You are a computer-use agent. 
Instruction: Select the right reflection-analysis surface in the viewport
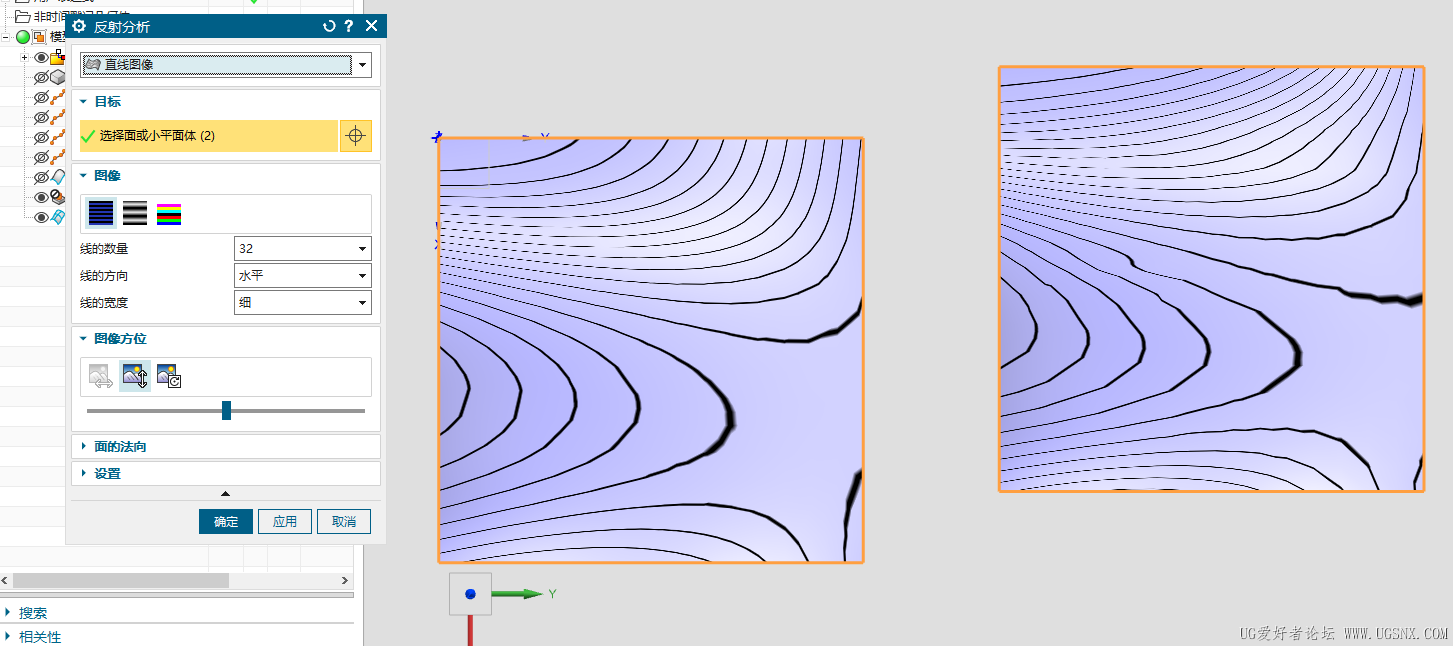1211,279
